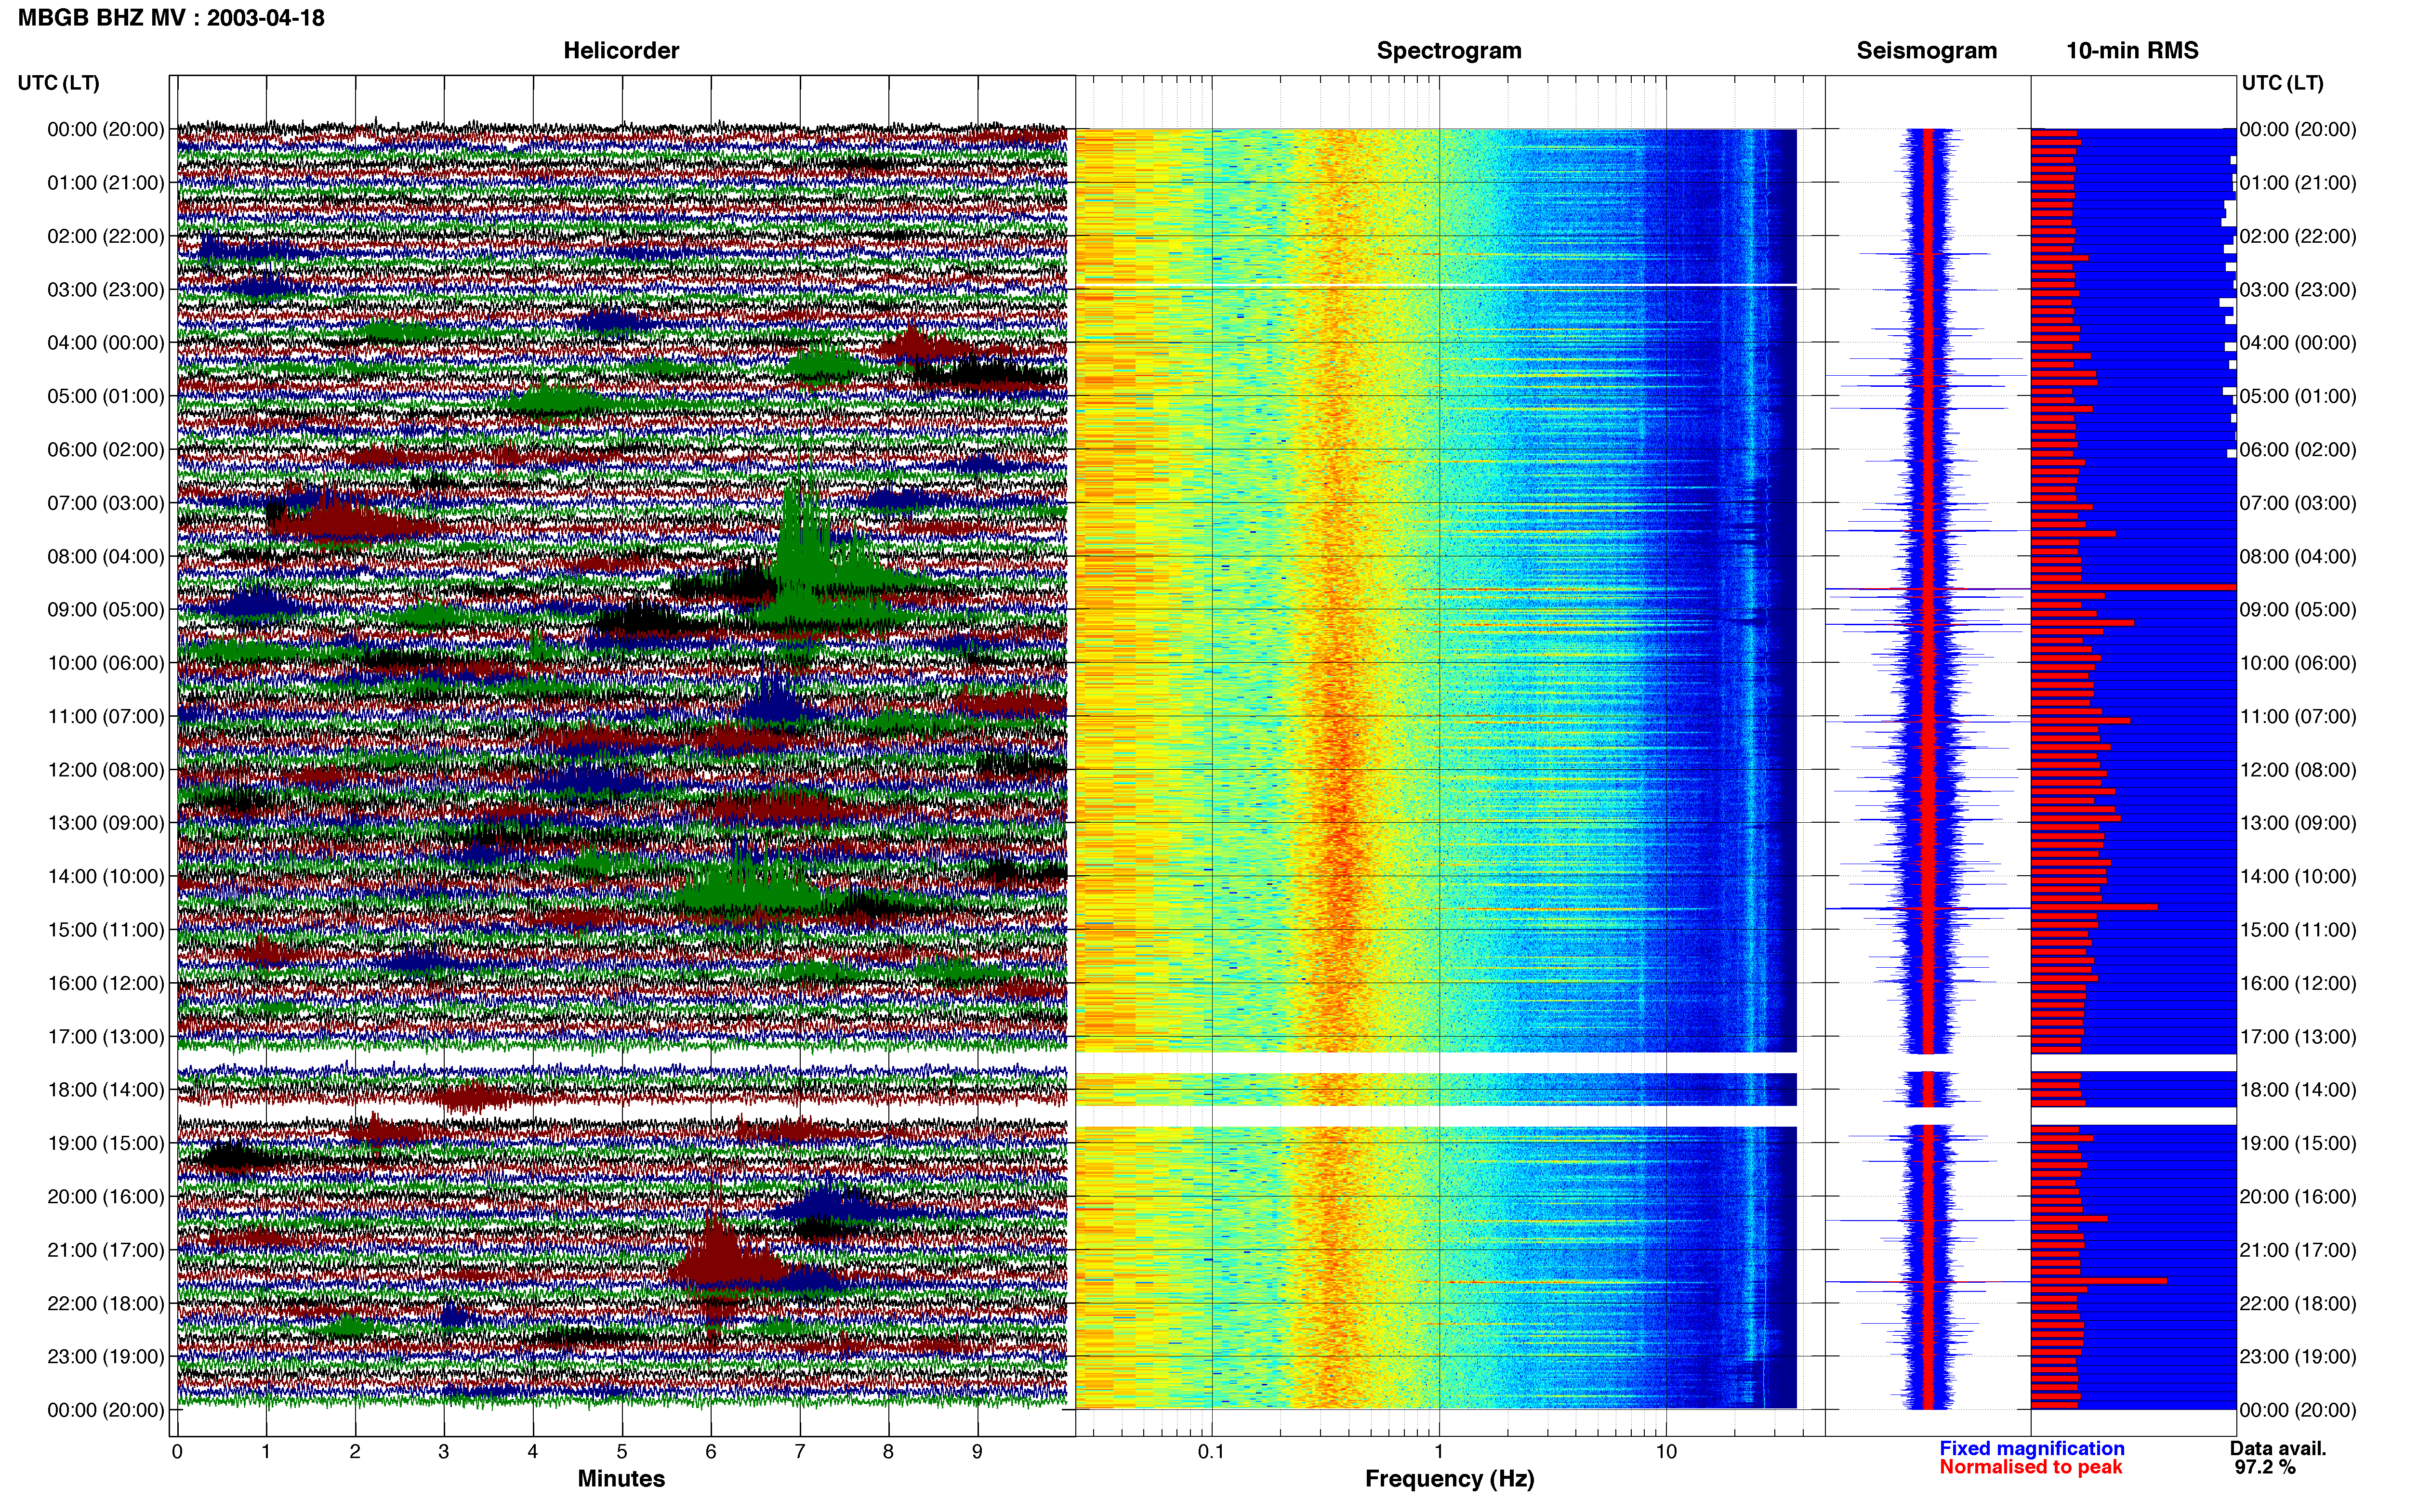Click the left '05:00 (01:00)' time label

(105, 396)
